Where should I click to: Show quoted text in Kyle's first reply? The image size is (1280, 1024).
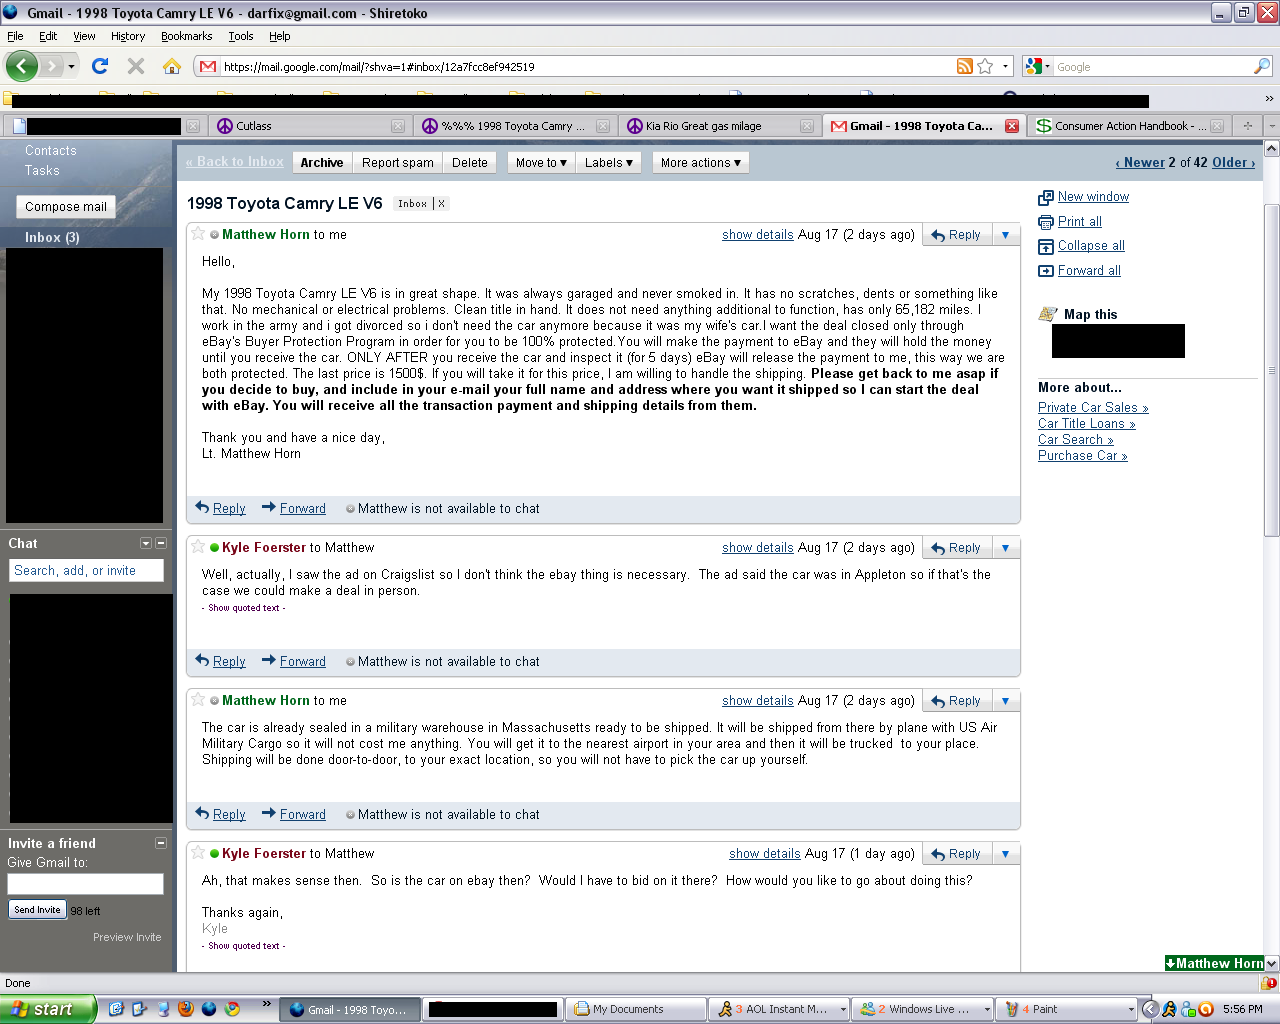pos(244,608)
